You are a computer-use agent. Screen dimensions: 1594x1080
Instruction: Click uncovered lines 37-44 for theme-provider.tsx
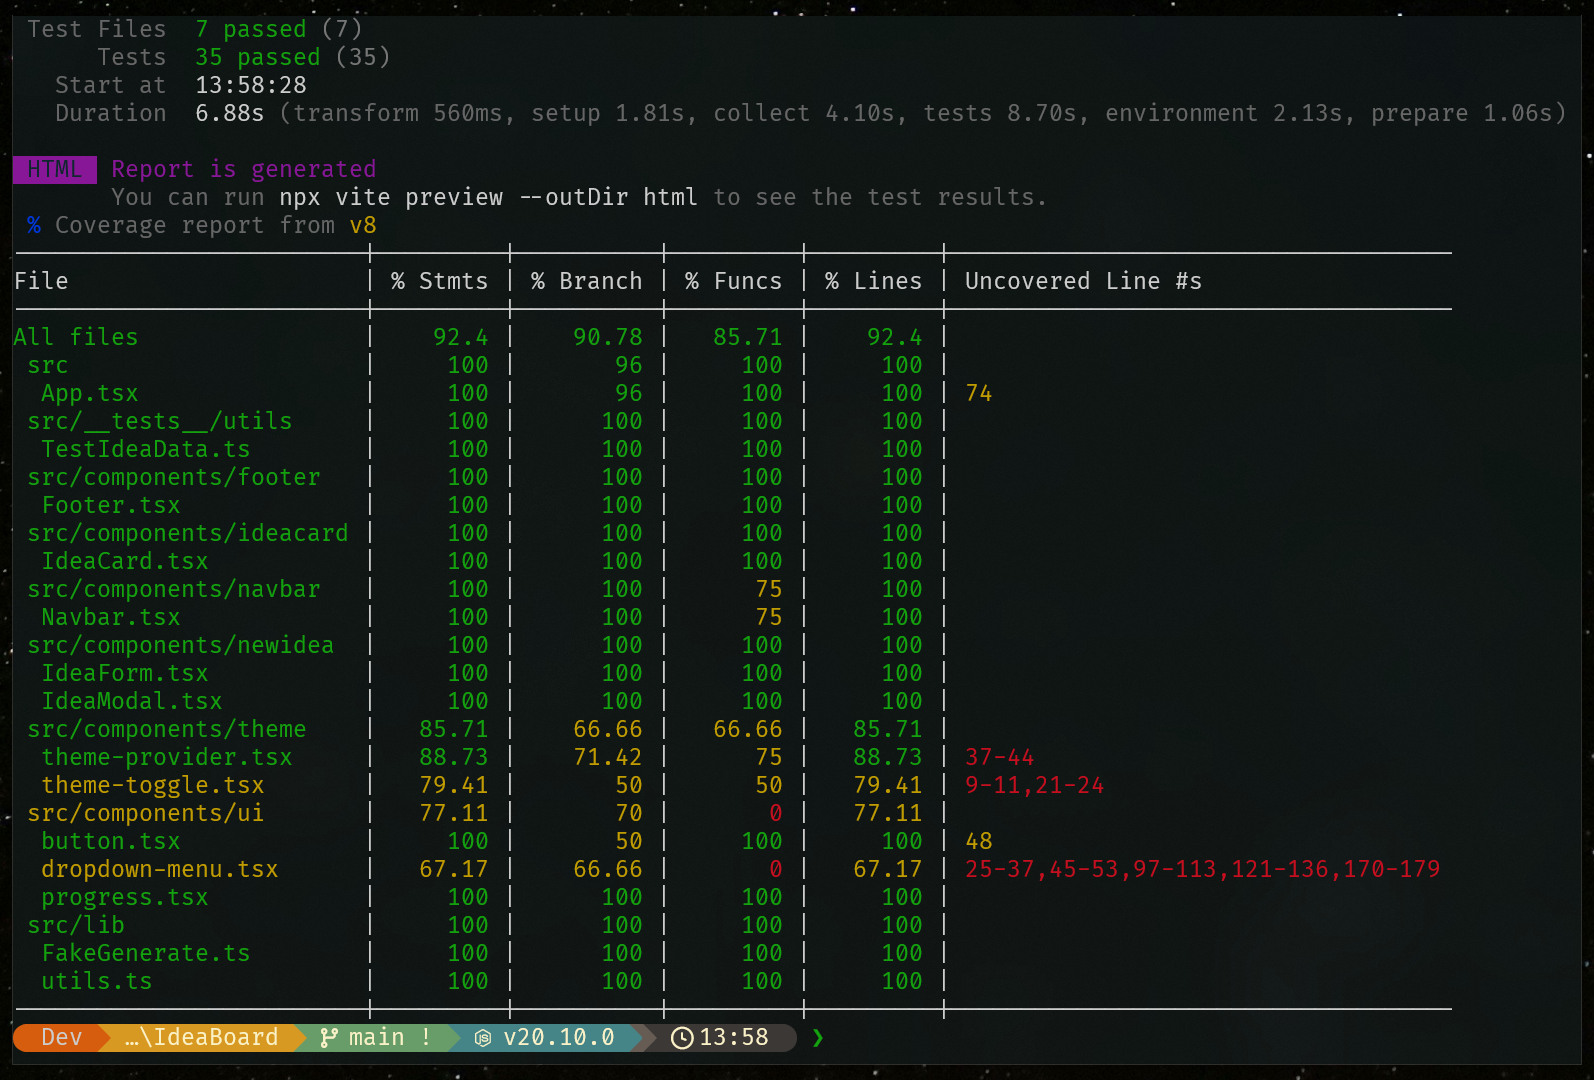(999, 758)
